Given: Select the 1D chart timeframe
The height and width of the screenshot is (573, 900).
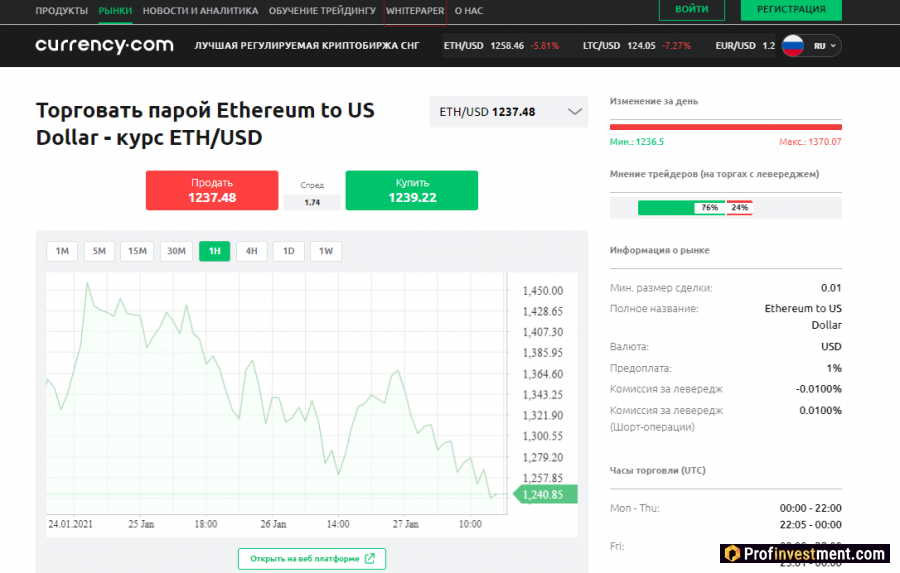Looking at the screenshot, I should pos(289,251).
